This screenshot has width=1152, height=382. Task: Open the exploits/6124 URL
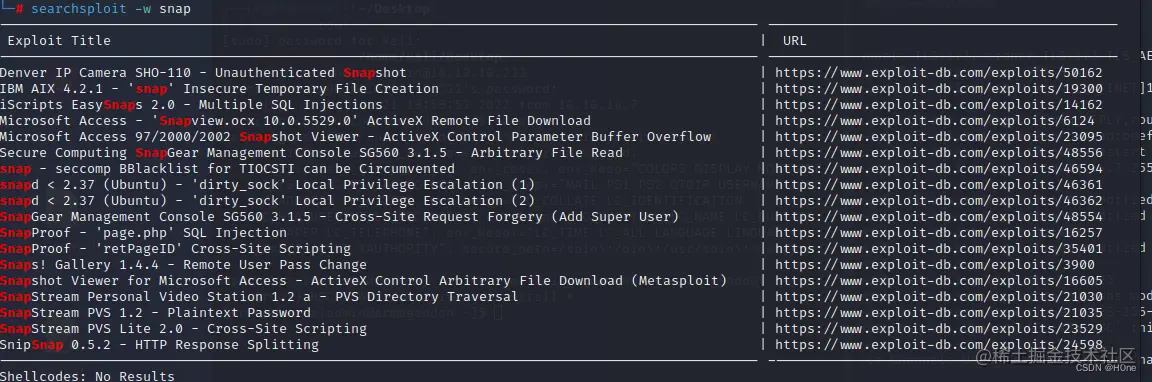tap(935, 121)
